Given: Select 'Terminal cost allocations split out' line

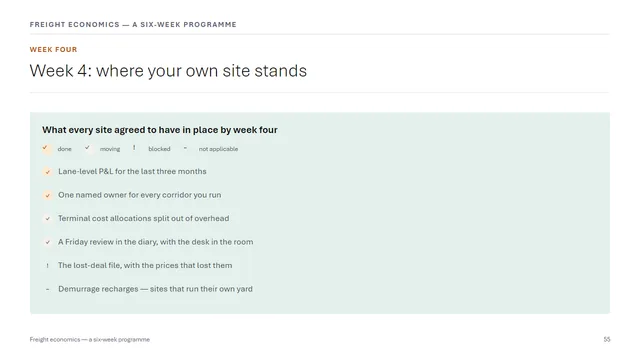Looking at the screenshot, I should (143, 218).
